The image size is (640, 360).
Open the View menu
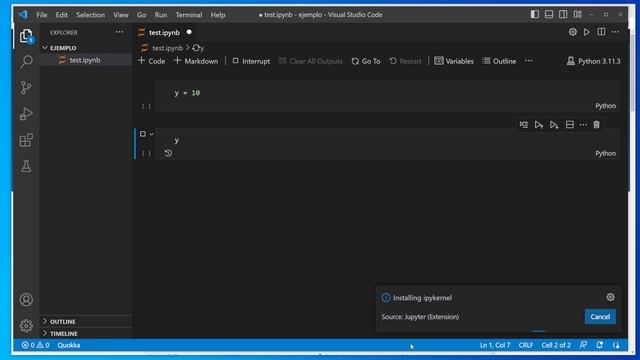[x=120, y=15]
